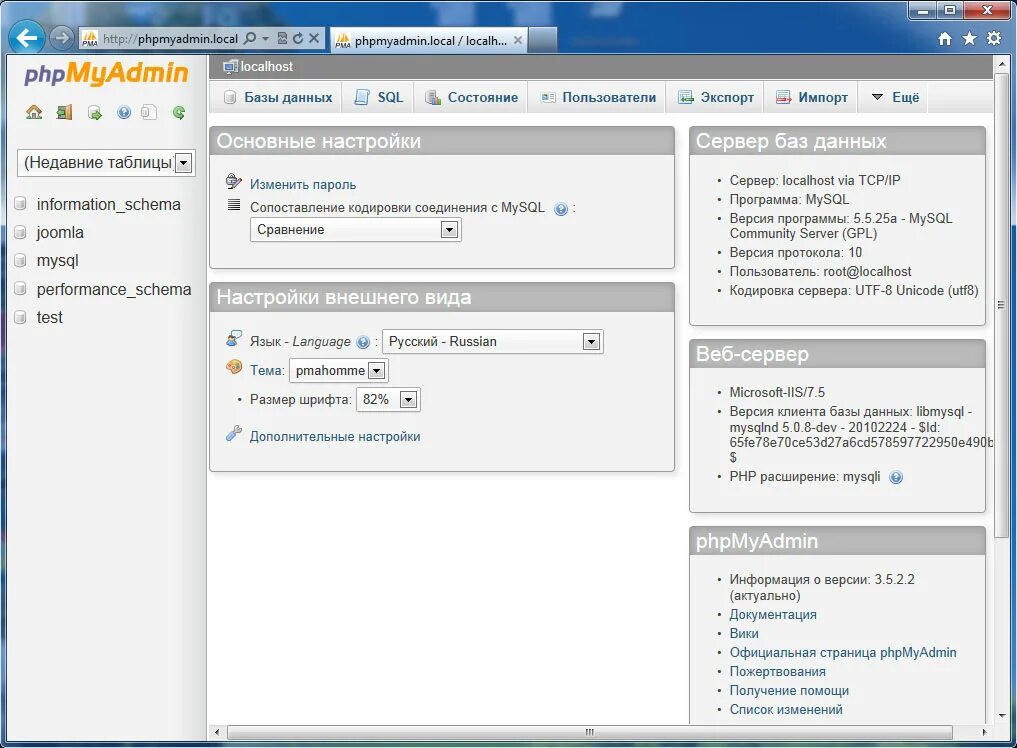Select the phpmyadmin.local browser tab

point(428,40)
